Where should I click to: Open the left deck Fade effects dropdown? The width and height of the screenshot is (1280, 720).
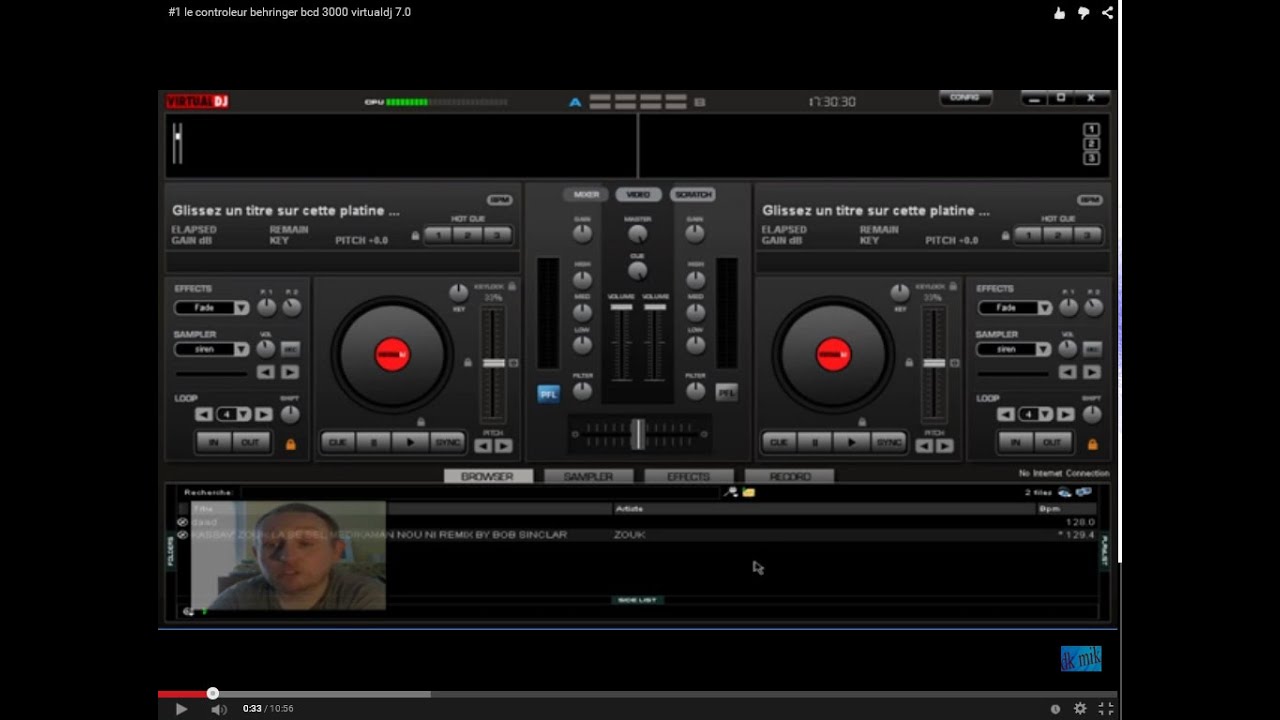point(211,308)
